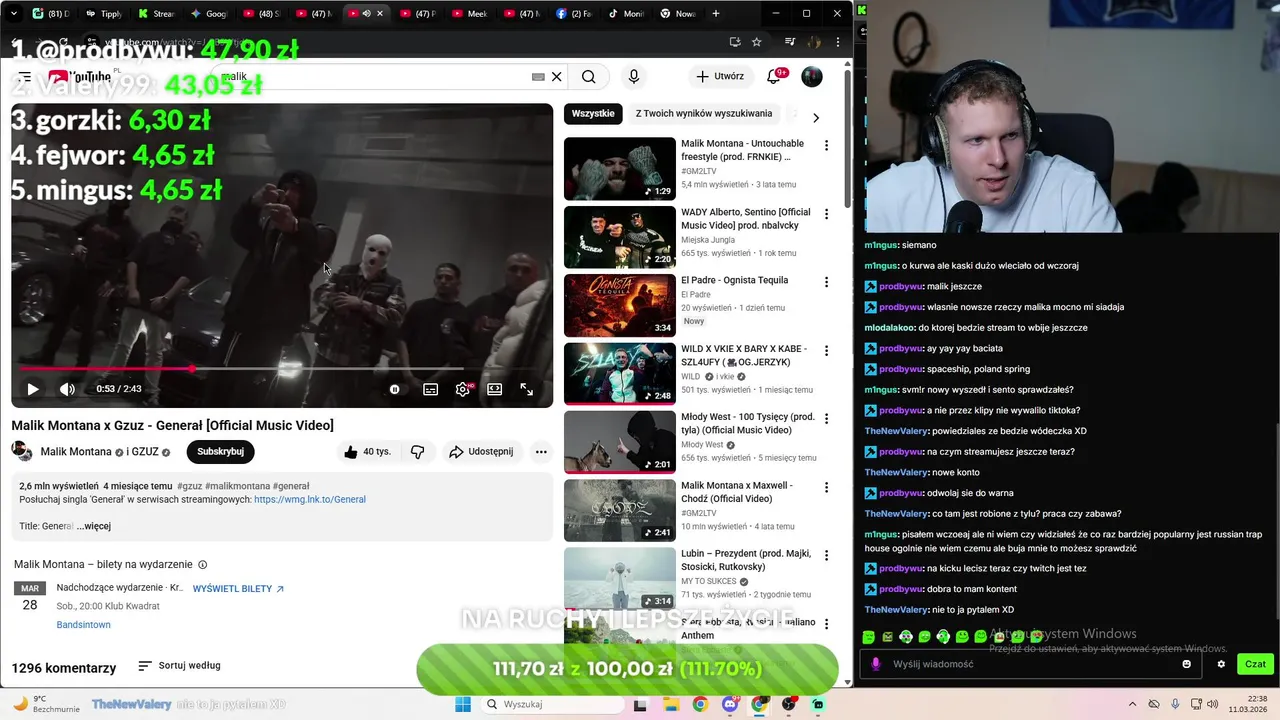Viewport: 1280px width, 720px height.
Task: Share video via Udostępnij button
Action: [481, 452]
